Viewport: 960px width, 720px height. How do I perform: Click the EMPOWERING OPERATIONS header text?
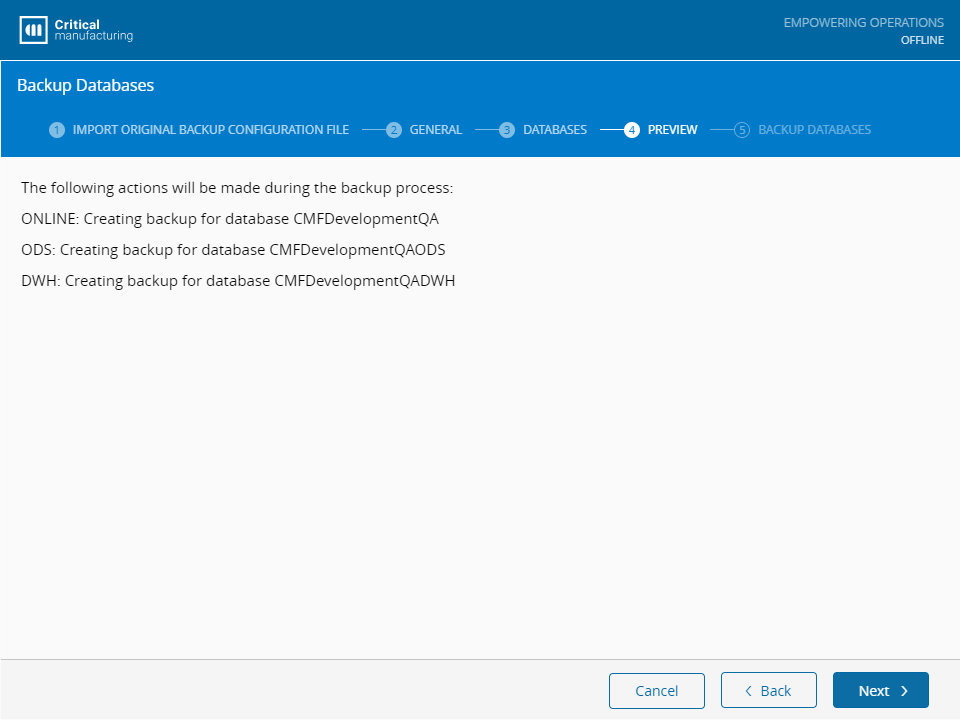pyautogui.click(x=863, y=23)
